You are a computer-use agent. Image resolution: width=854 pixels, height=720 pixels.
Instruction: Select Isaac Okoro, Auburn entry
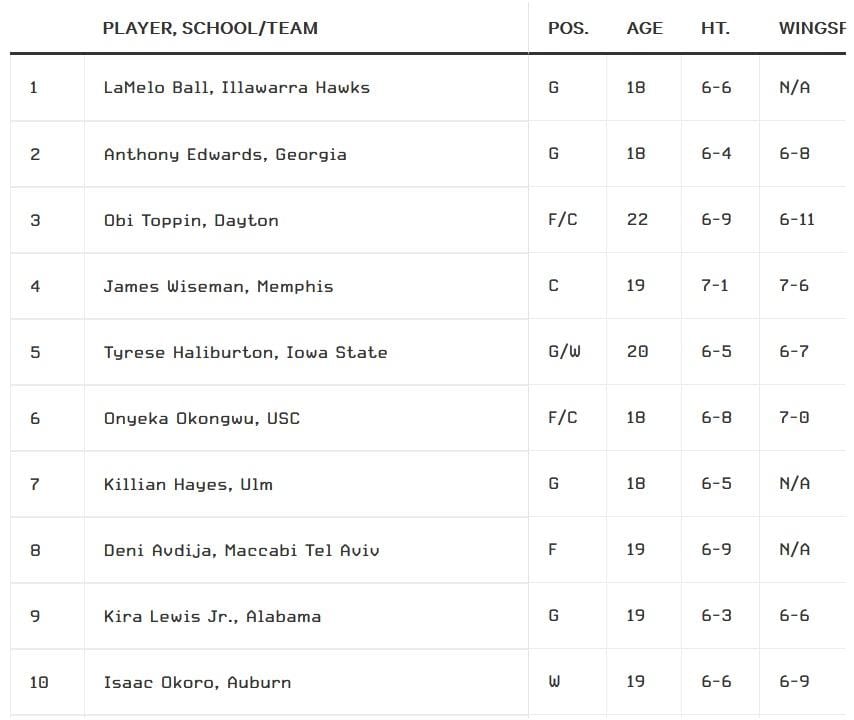coord(197,682)
